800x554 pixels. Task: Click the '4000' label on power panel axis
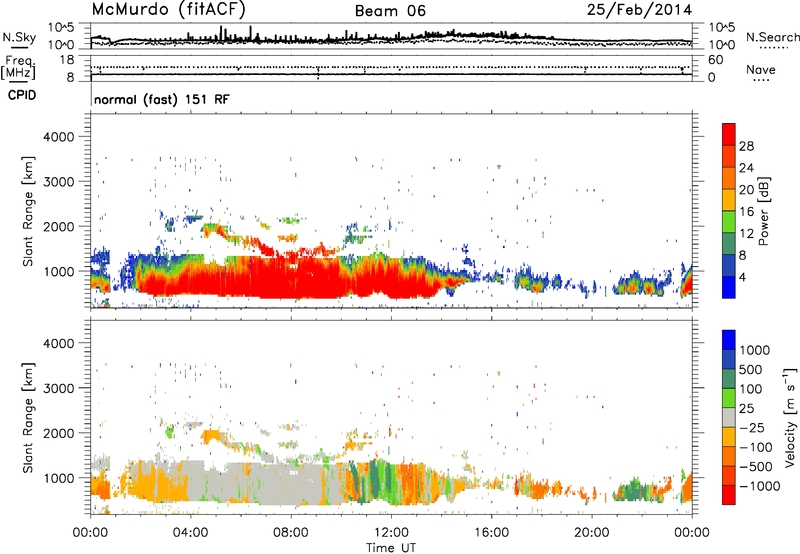click(x=58, y=137)
